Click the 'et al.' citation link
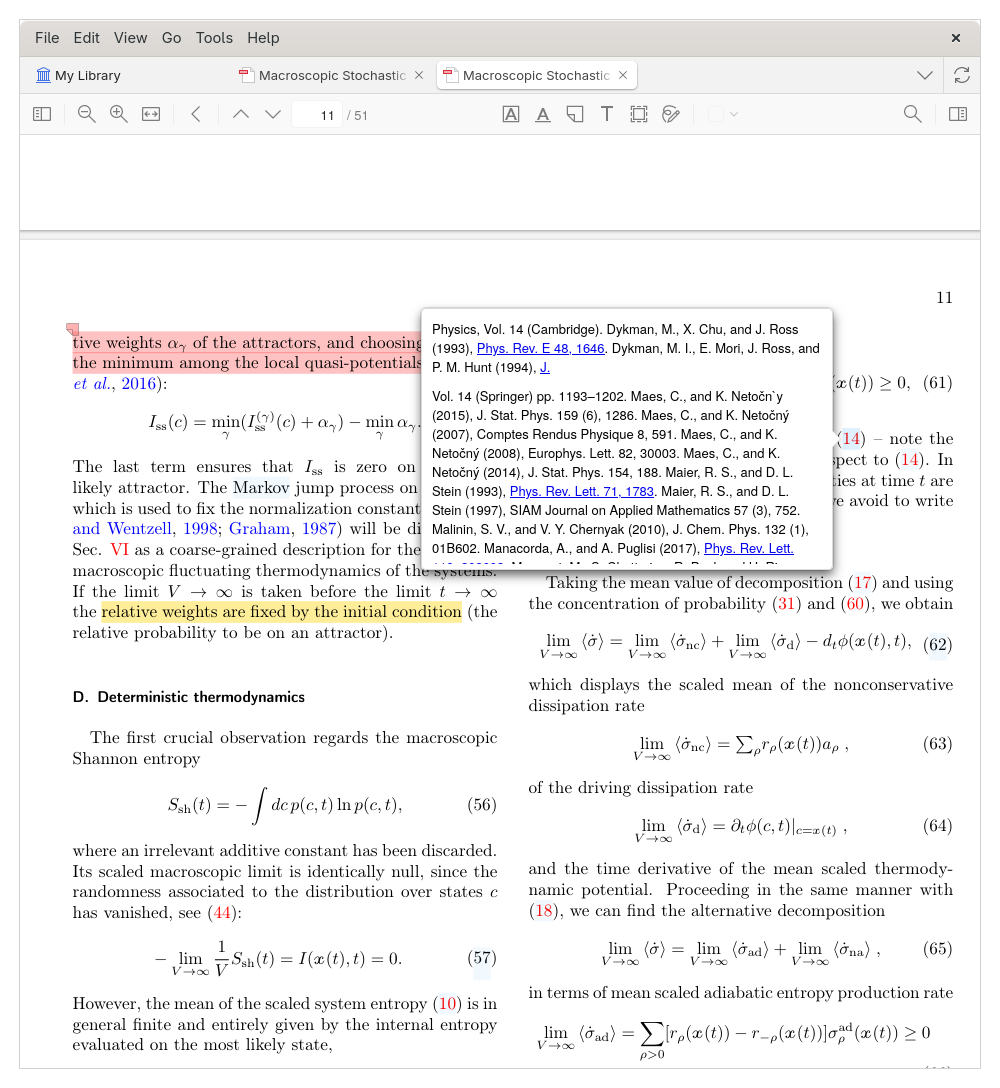1000x1088 pixels. 91,384
